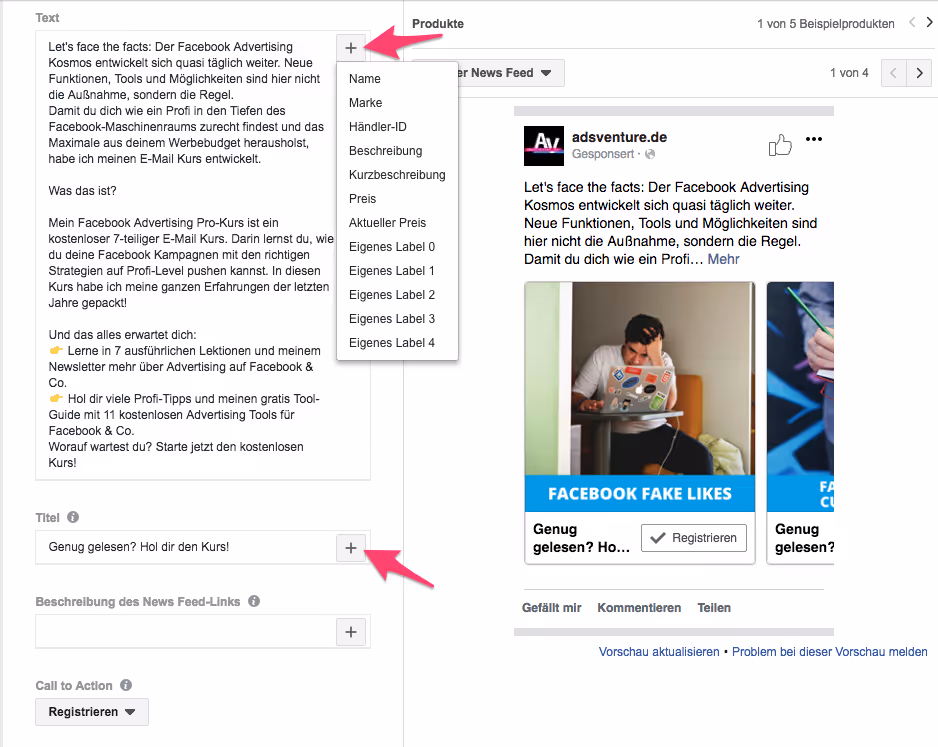Image resolution: width=938 pixels, height=747 pixels.
Task: Click the Mehr link in ad text
Action: tap(723, 259)
